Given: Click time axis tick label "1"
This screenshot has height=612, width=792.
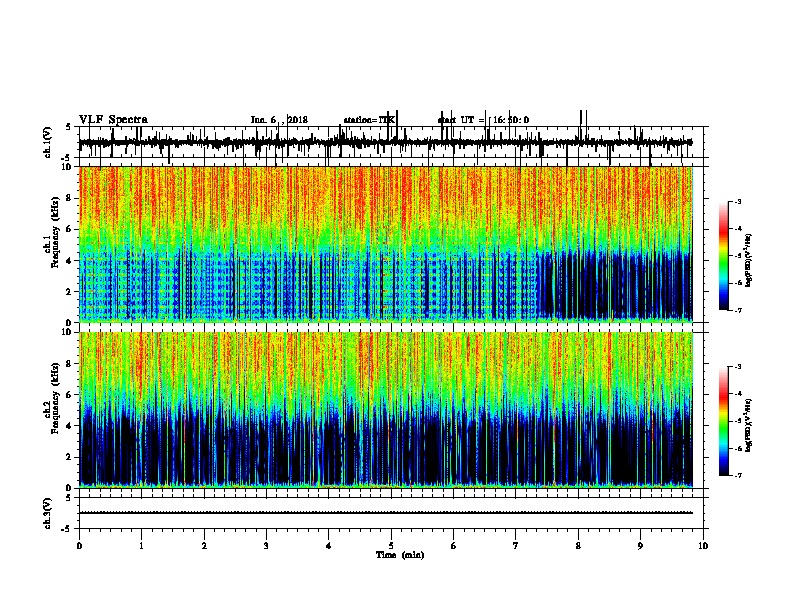Looking at the screenshot, I should (x=141, y=545).
